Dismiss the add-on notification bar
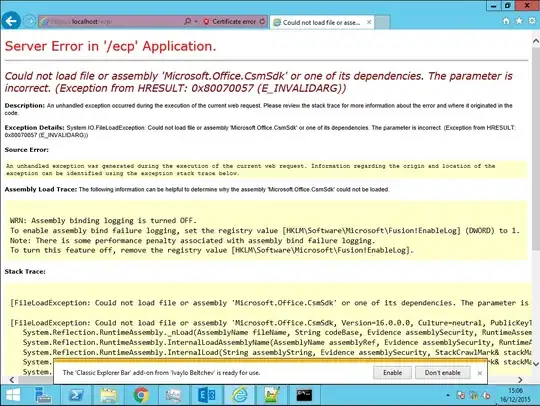This screenshot has width=540, height=406. coord(480,373)
